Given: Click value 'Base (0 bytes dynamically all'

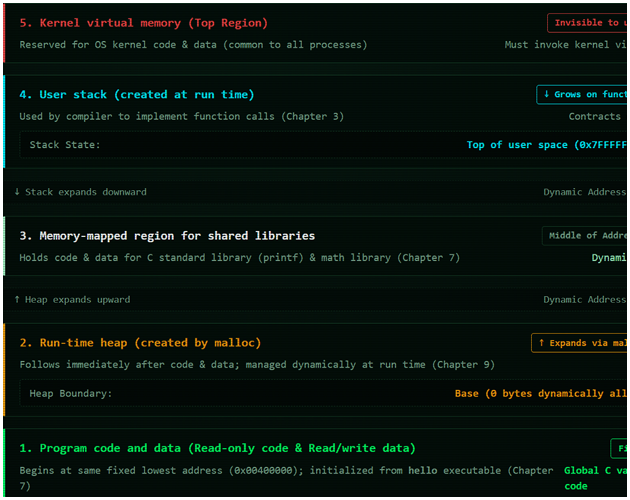Looking at the screenshot, I should (540, 393).
